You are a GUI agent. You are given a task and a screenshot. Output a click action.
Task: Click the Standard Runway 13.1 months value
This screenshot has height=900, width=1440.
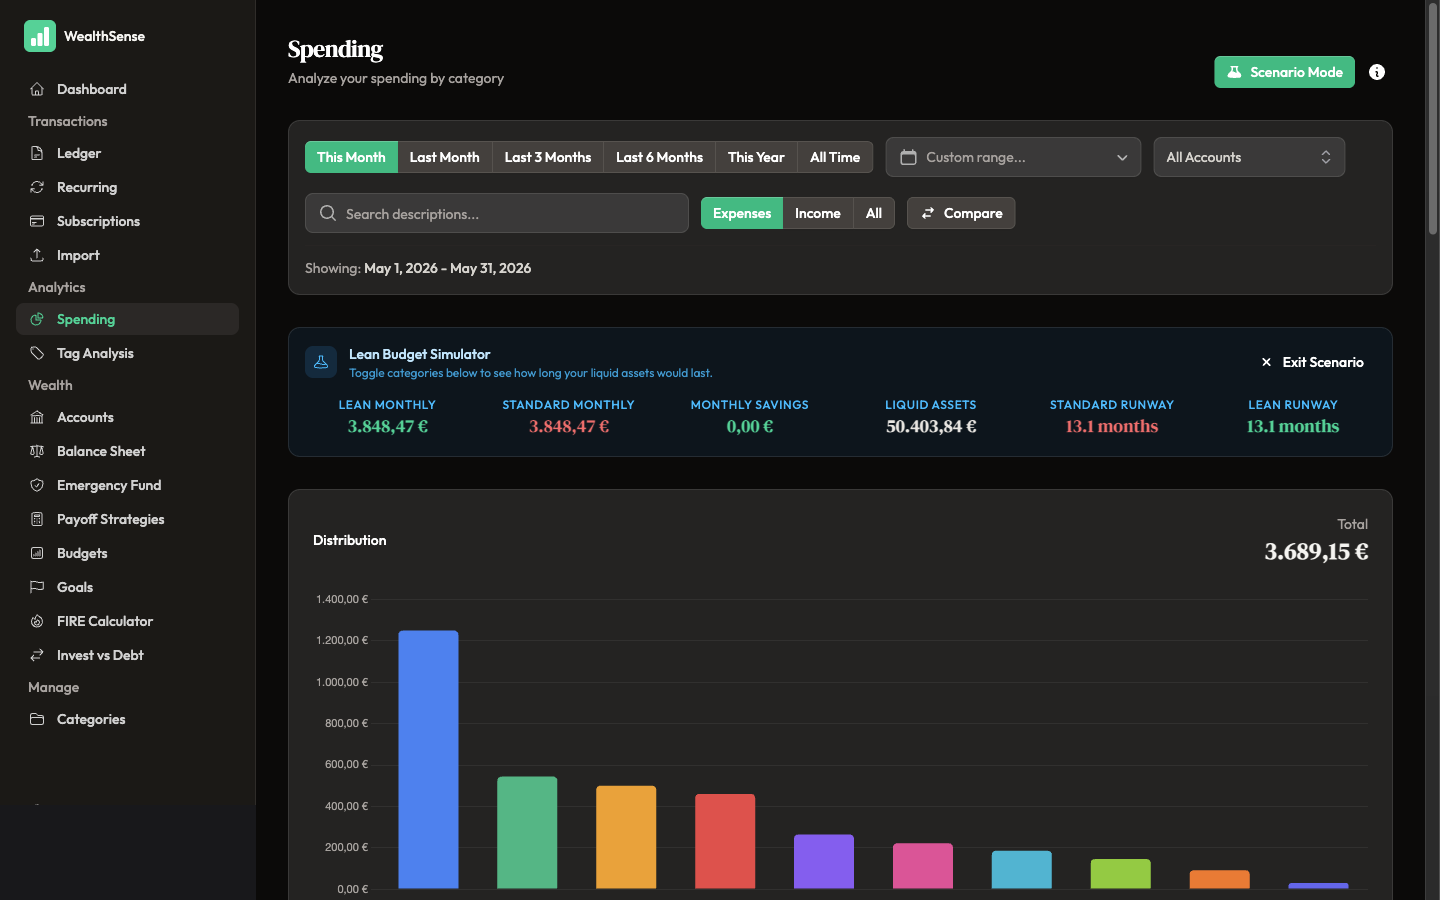coord(1111,426)
